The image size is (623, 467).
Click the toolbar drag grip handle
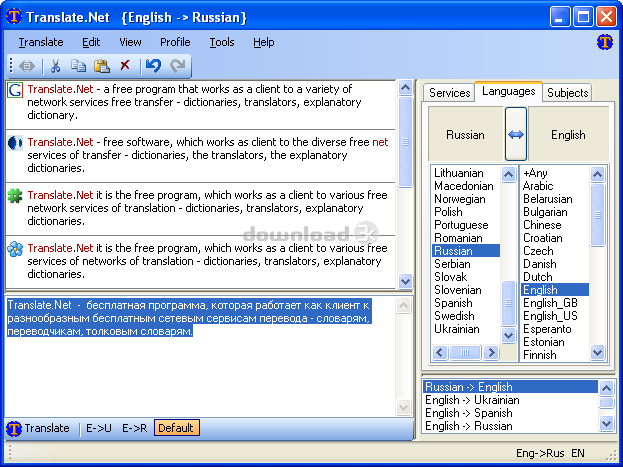pos(11,66)
